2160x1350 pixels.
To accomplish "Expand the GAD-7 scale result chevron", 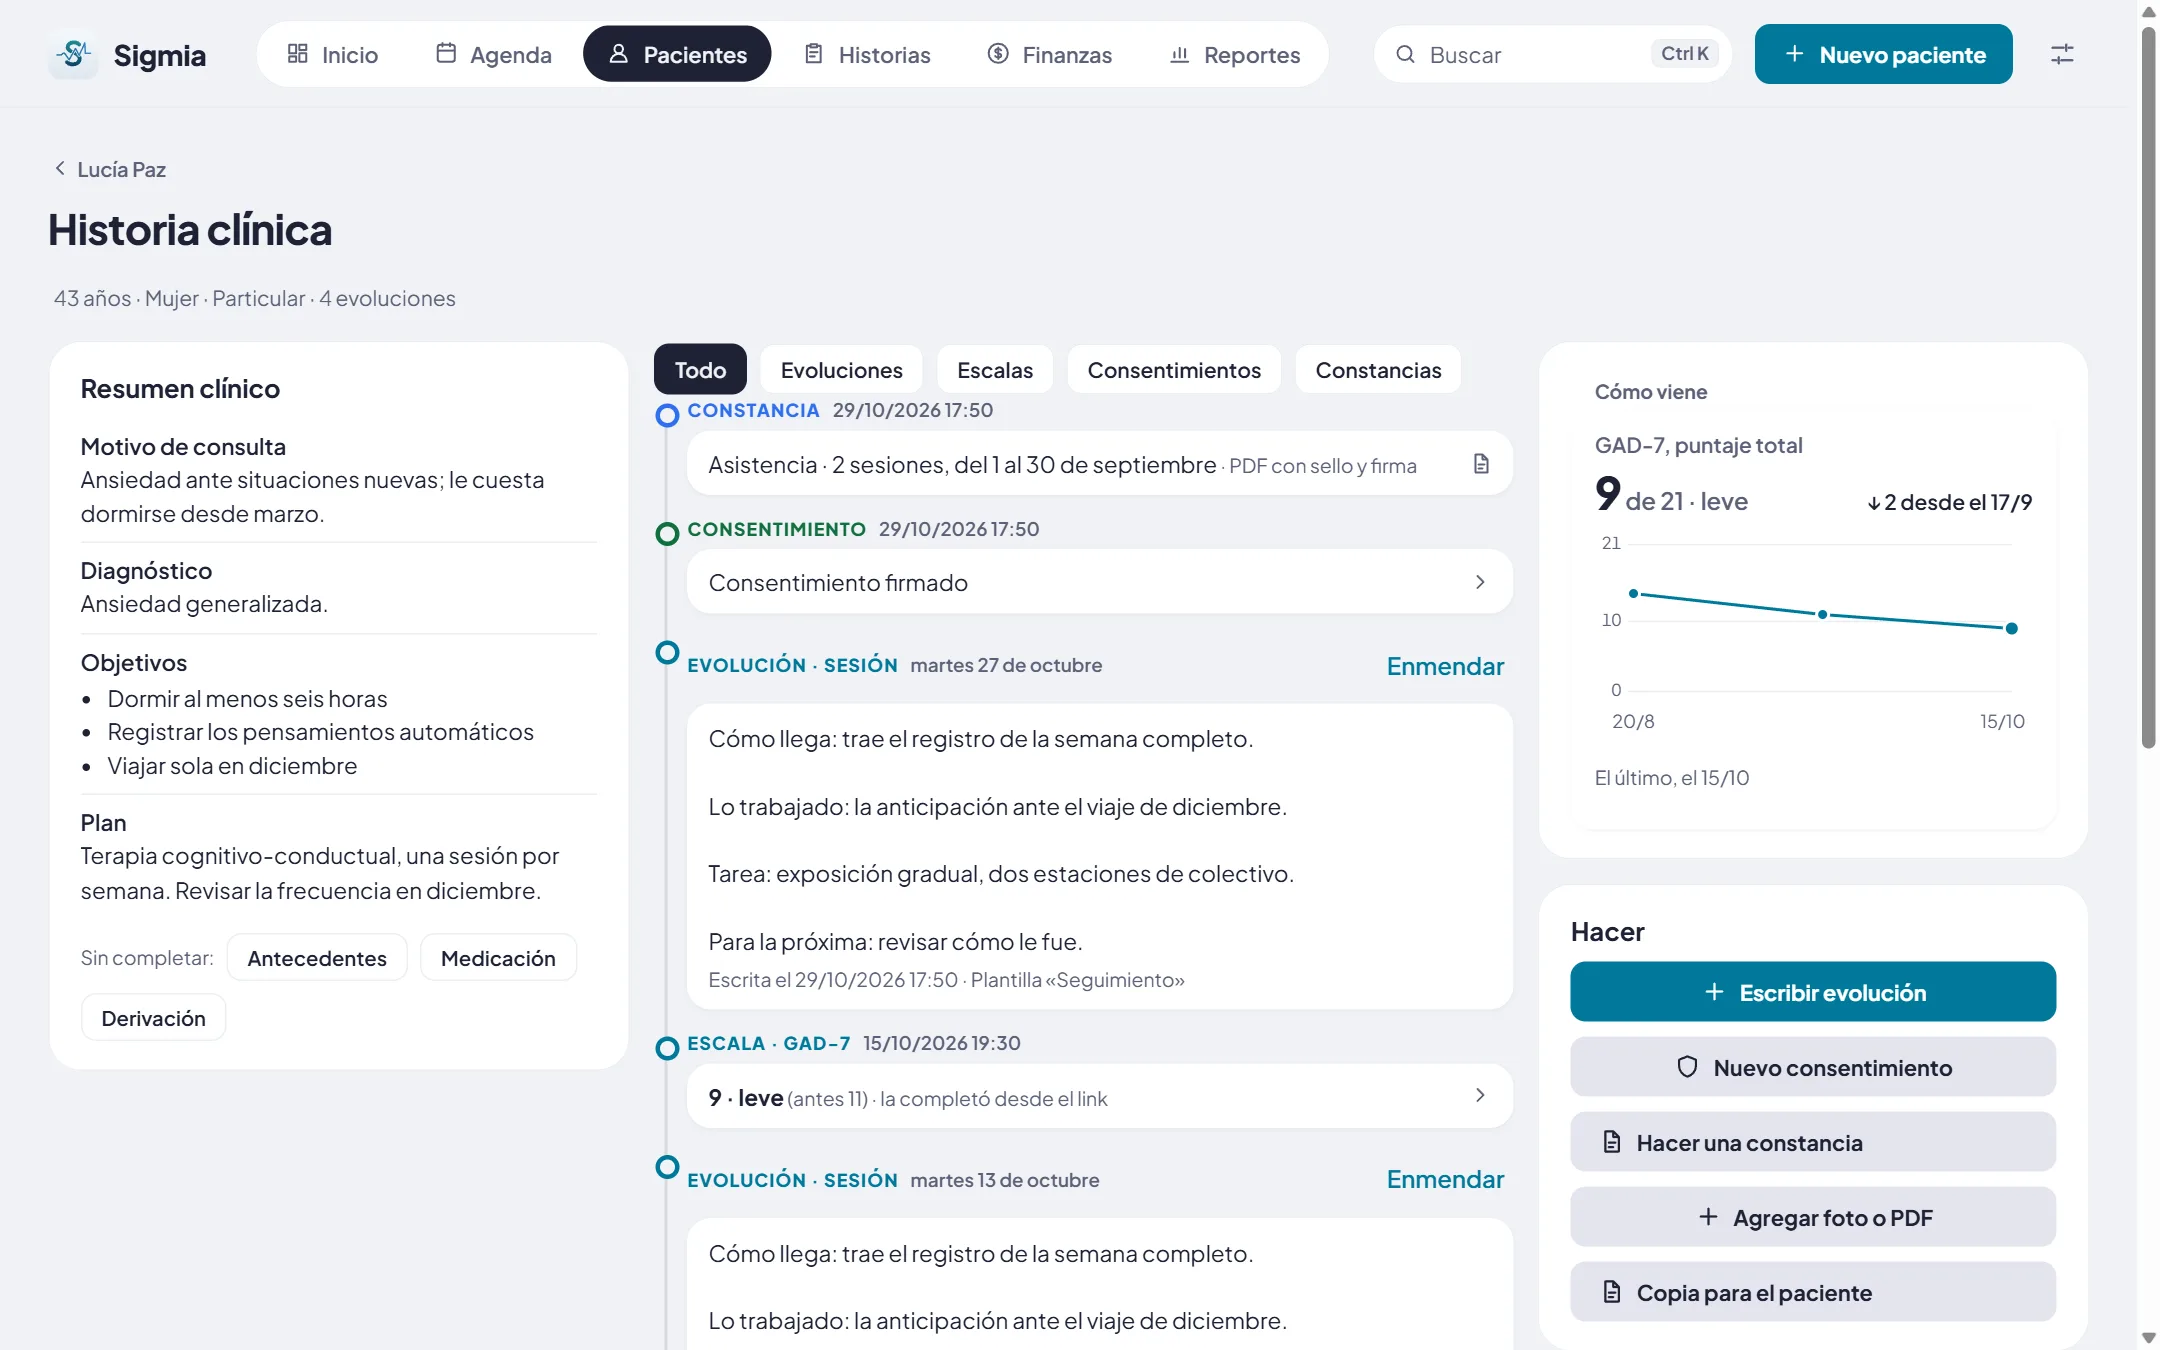I will tap(1480, 1096).
